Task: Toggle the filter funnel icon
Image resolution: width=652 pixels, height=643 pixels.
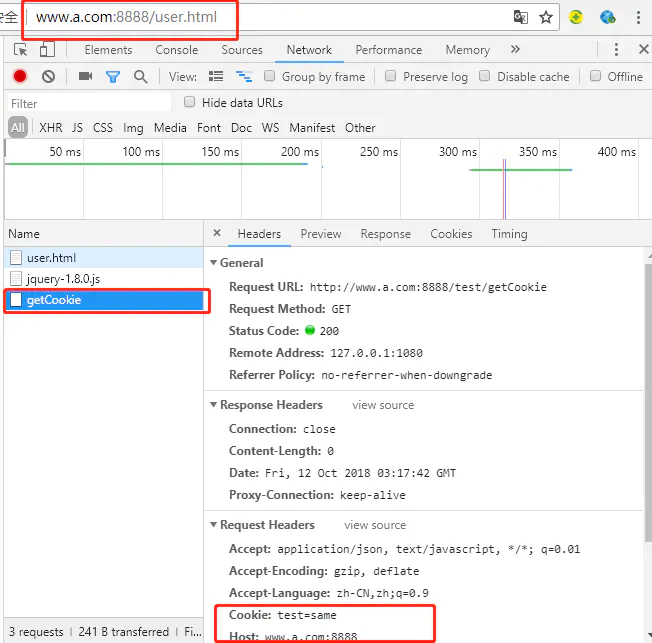Action: click(x=113, y=77)
